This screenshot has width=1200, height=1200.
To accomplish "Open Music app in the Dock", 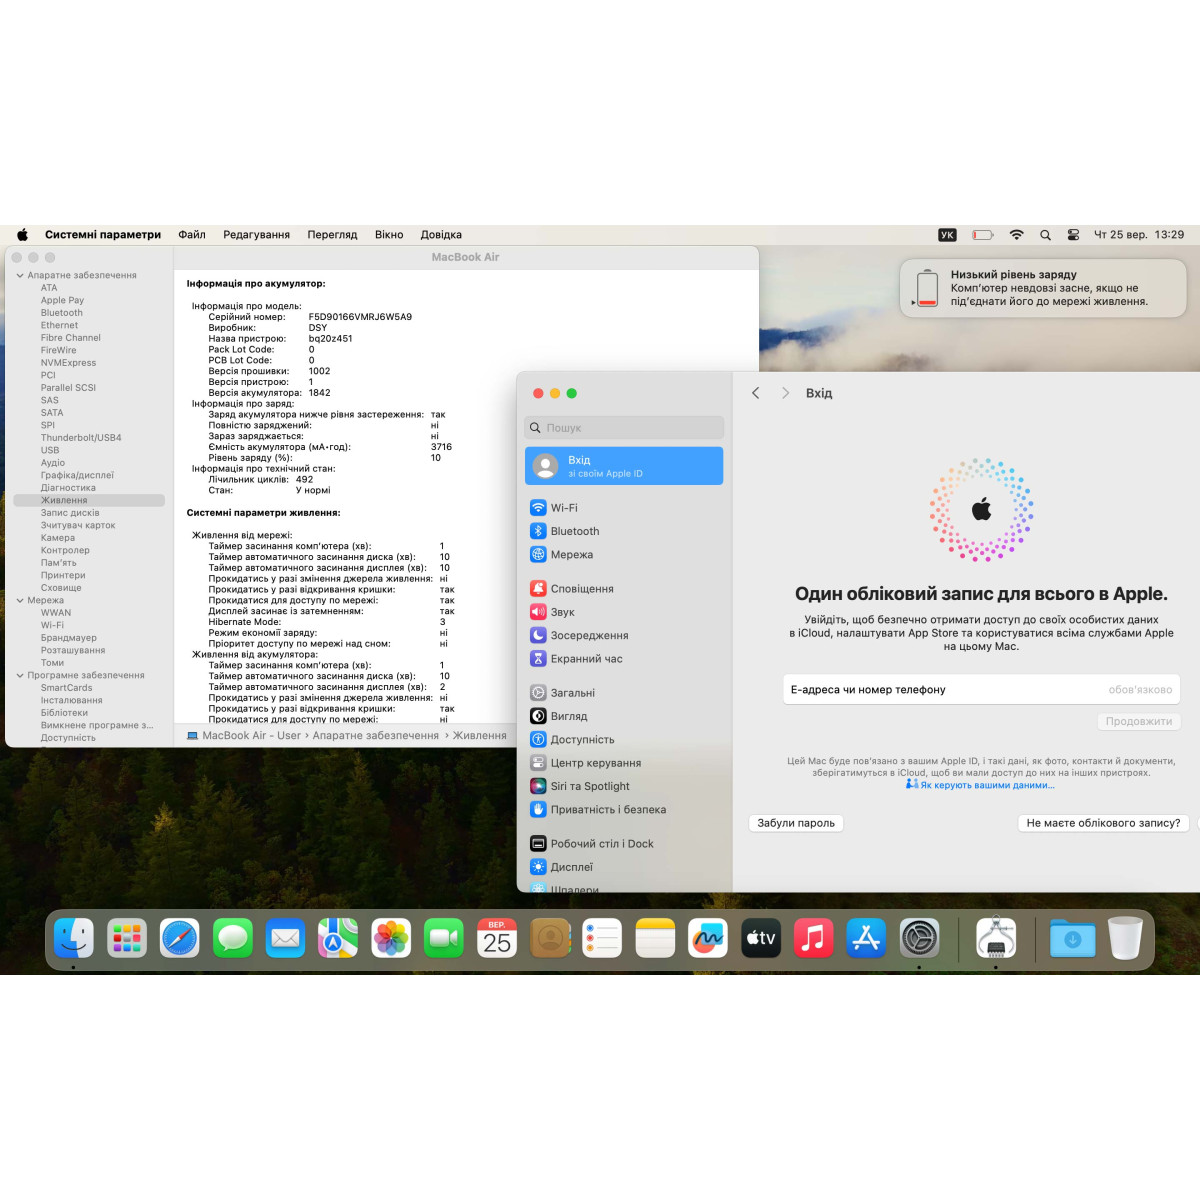I will 814,938.
